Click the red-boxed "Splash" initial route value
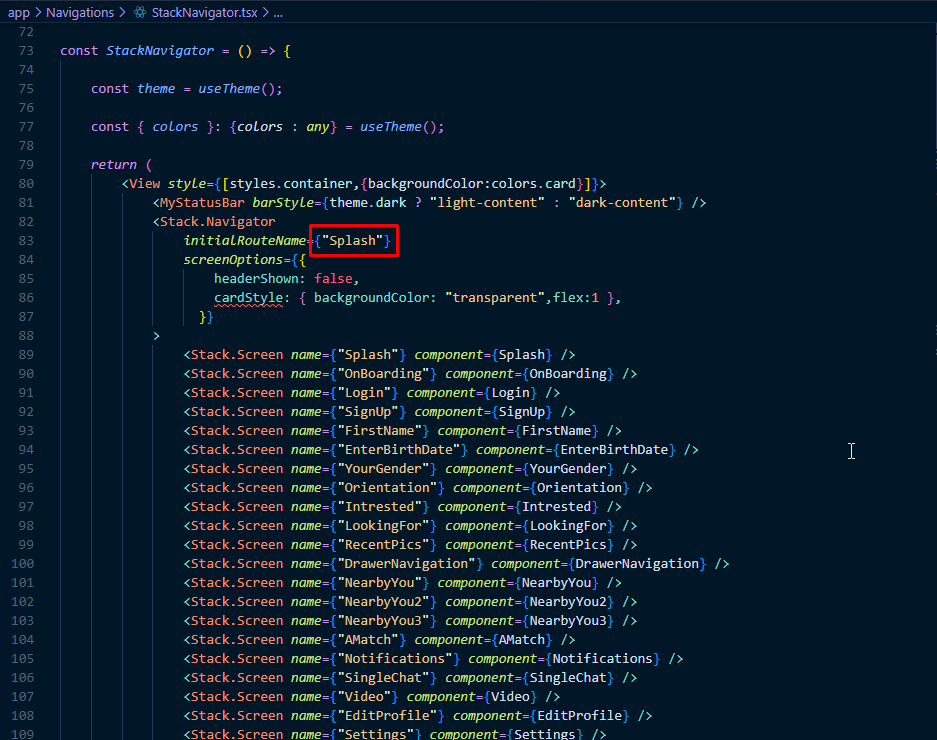The image size is (937, 740). click(354, 241)
